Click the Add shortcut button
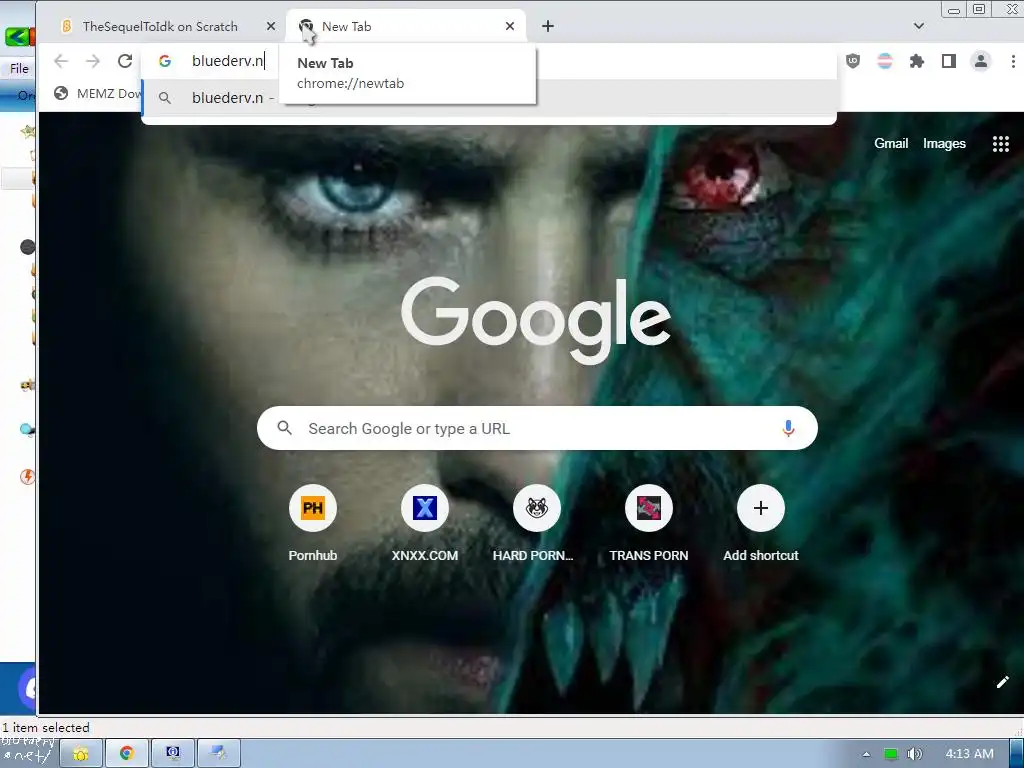Screen dimensions: 1024x768 click(760, 524)
